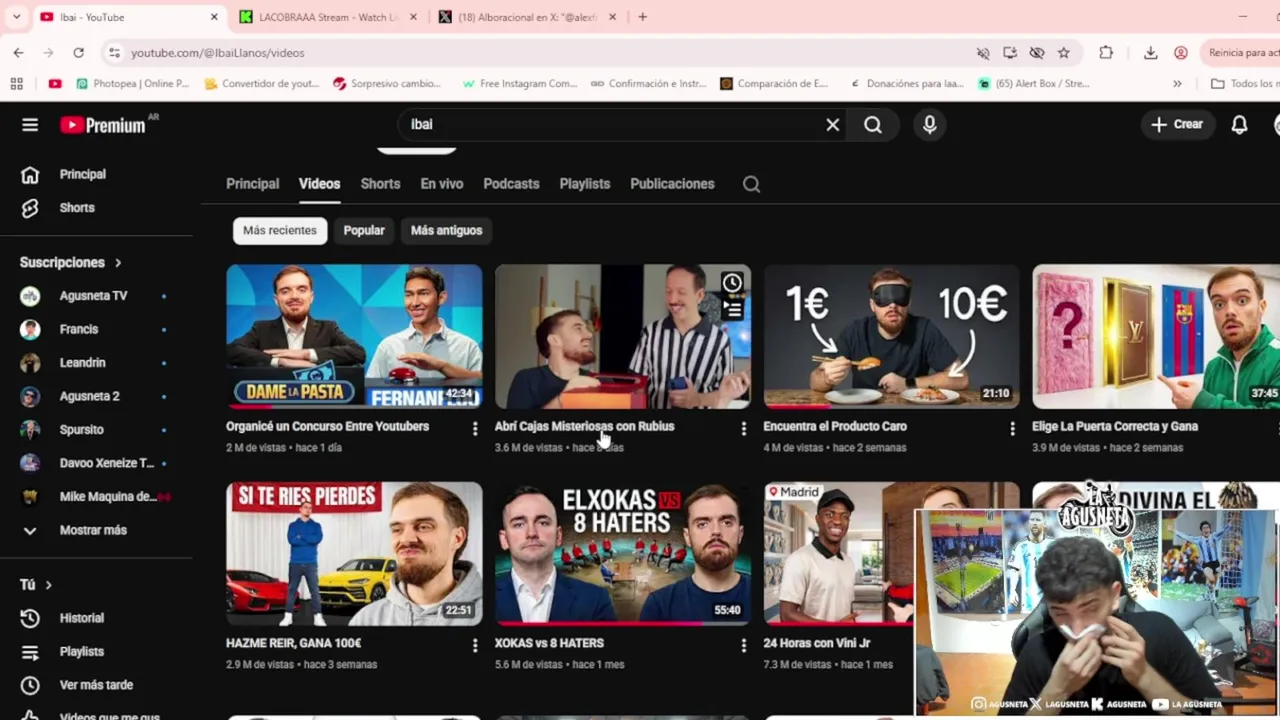Open Organicé un Concurso Entre Youtubers thumbnail

click(354, 336)
